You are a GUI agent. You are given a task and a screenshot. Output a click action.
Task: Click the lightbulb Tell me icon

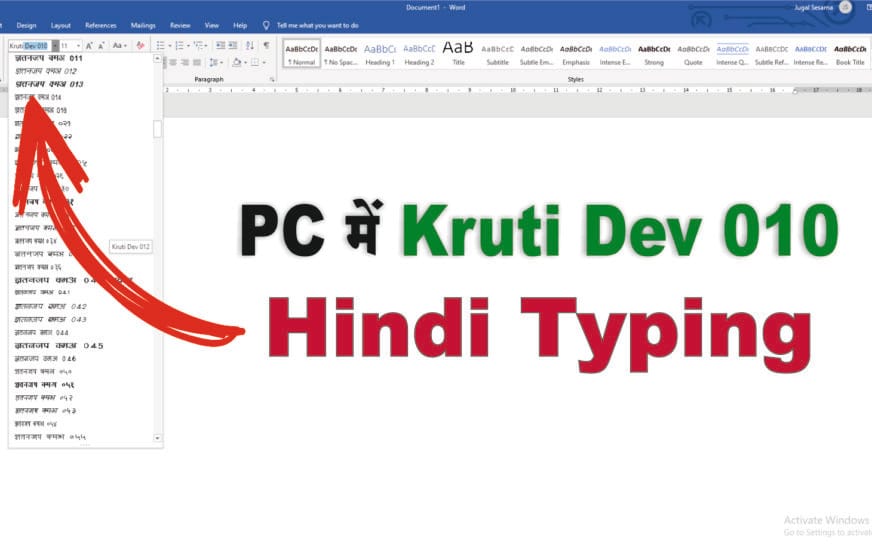point(266,26)
